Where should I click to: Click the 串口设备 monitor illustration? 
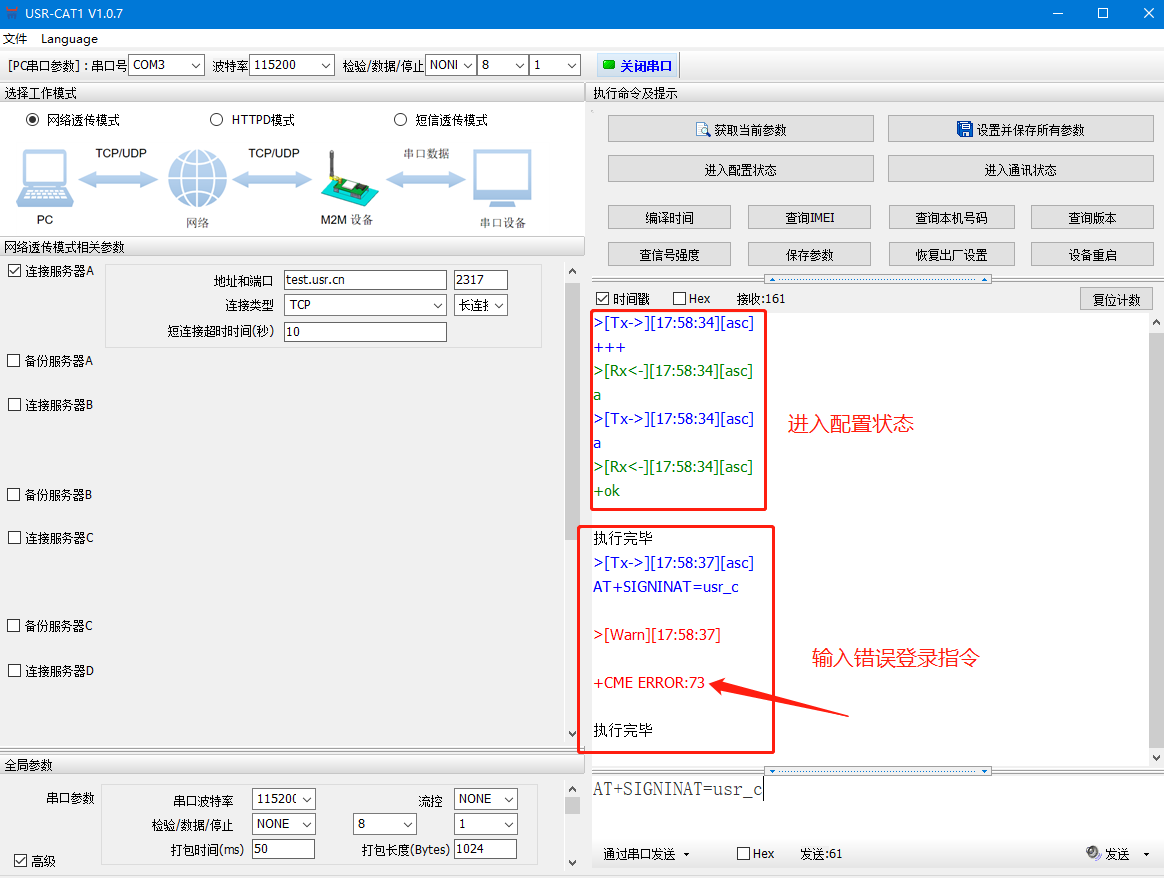coord(502,178)
